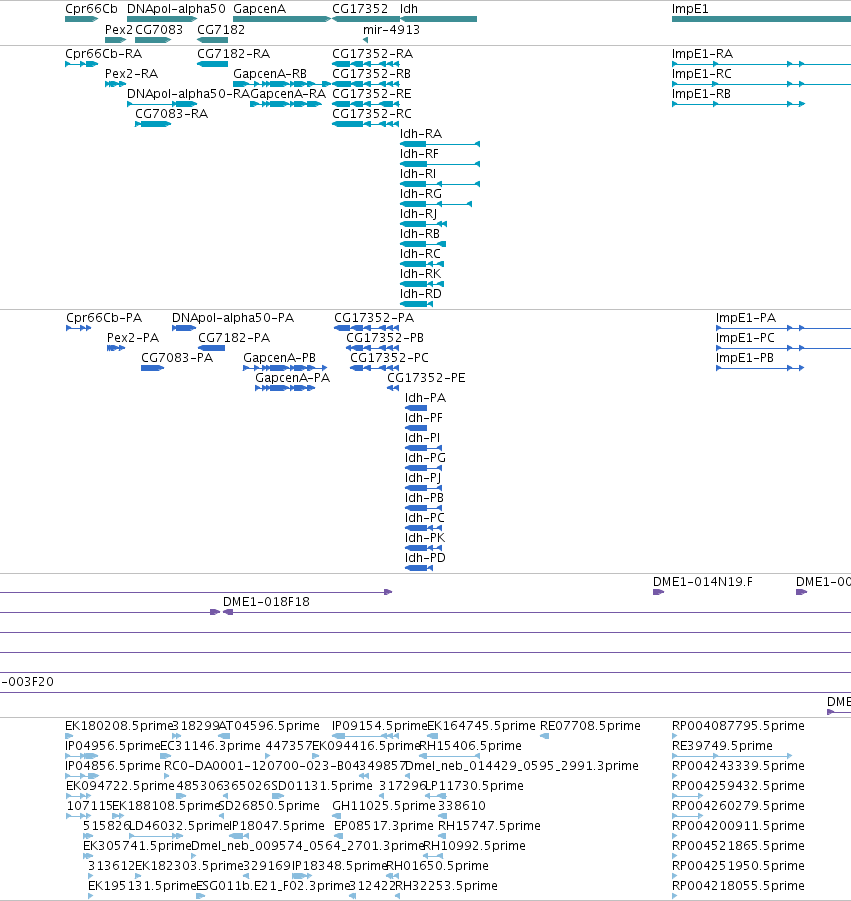This screenshot has width=851, height=901.
Task: Click EST SD01131.5prime label
Action: [322, 785]
